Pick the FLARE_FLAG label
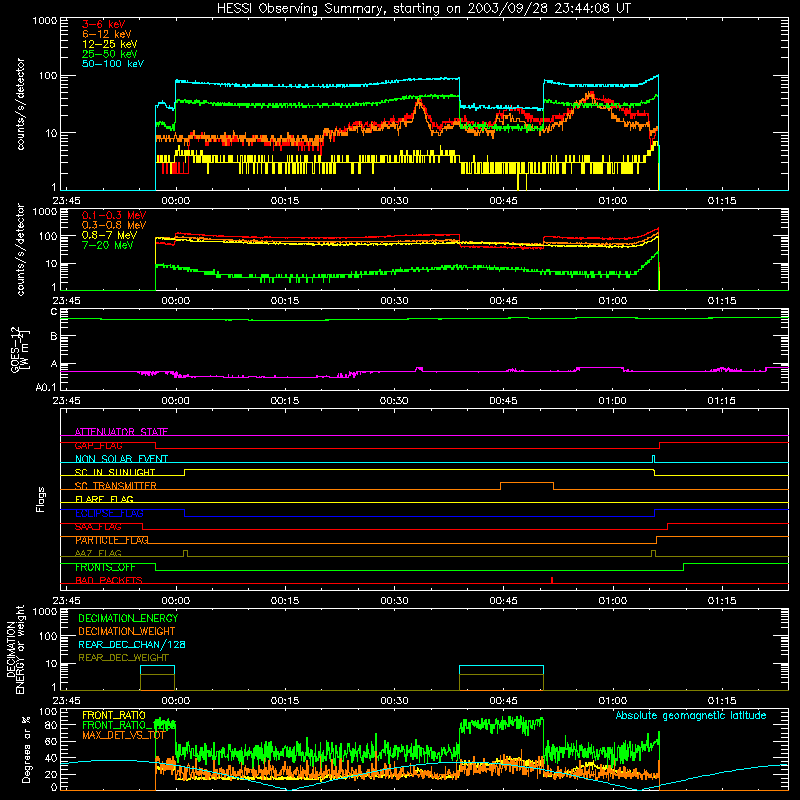Image resolution: width=800 pixels, height=800 pixels. (104, 499)
